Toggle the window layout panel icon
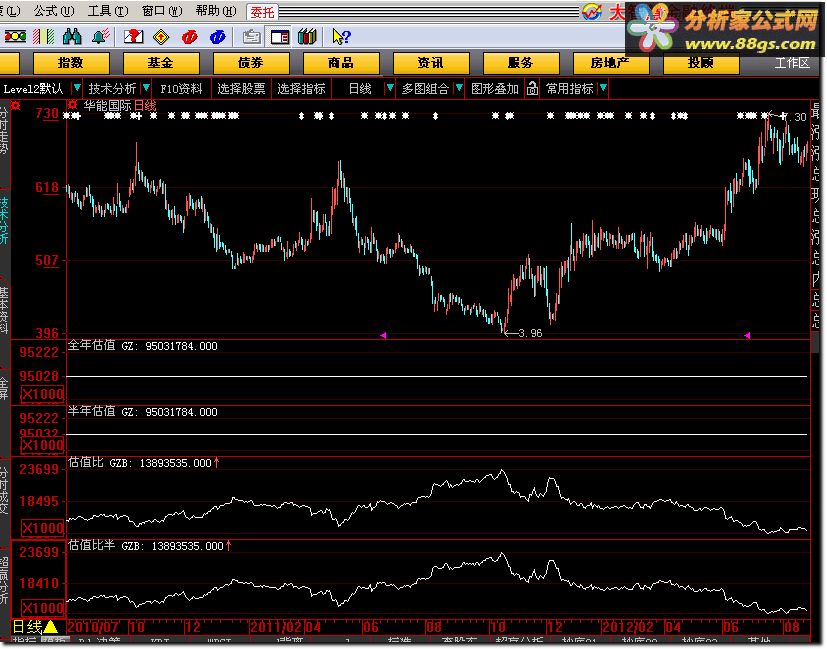Screen dimensions: 827x649 280,37
